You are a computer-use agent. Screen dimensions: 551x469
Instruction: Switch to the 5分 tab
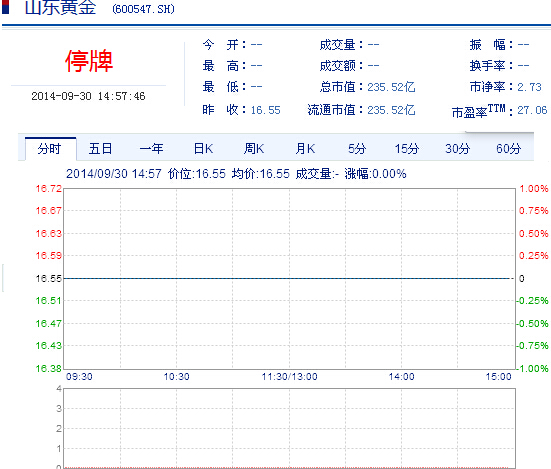[357, 149]
